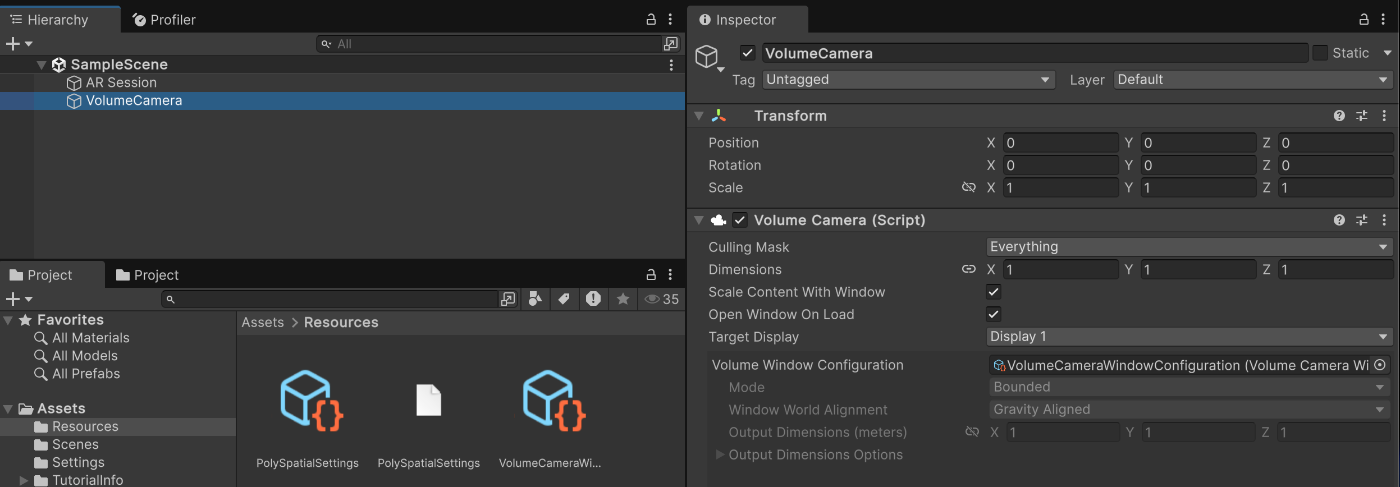Viewport: 1400px width, 487px height.
Task: Click the Hierarchy panel lock icon
Action: tap(652, 20)
